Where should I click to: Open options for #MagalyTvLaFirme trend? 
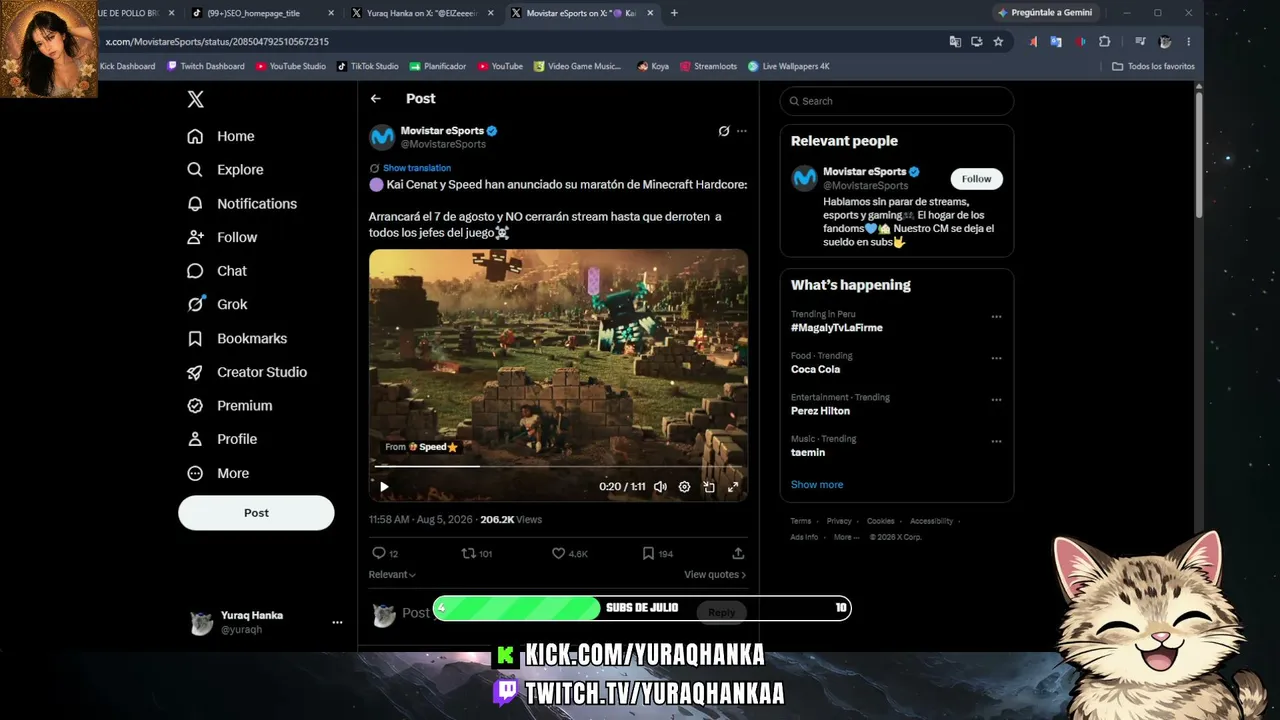point(996,317)
